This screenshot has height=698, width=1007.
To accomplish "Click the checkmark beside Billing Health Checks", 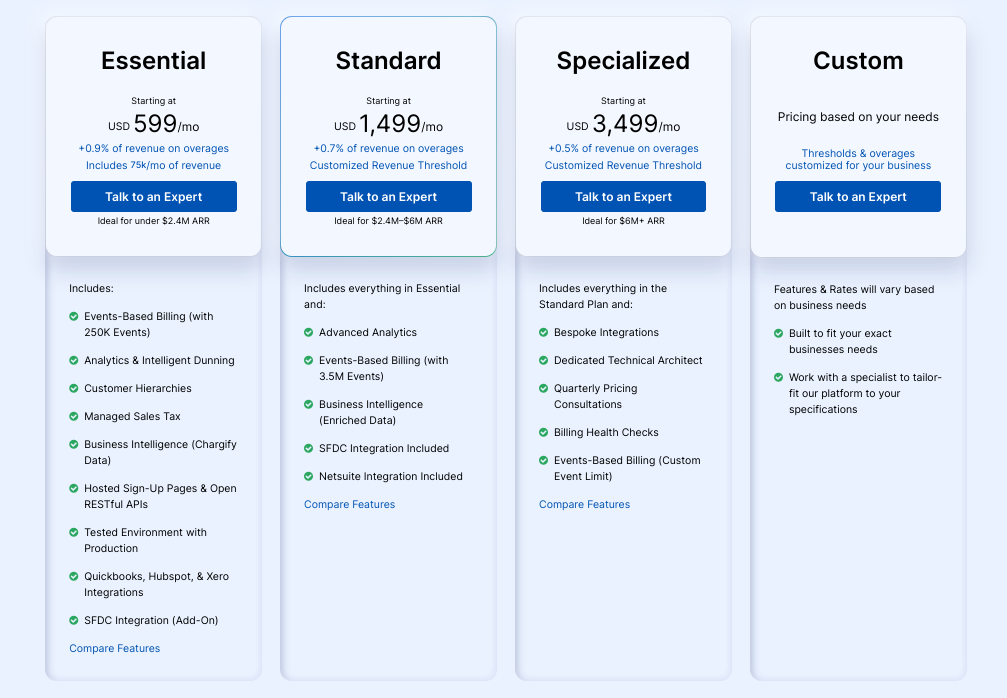I will coord(544,433).
